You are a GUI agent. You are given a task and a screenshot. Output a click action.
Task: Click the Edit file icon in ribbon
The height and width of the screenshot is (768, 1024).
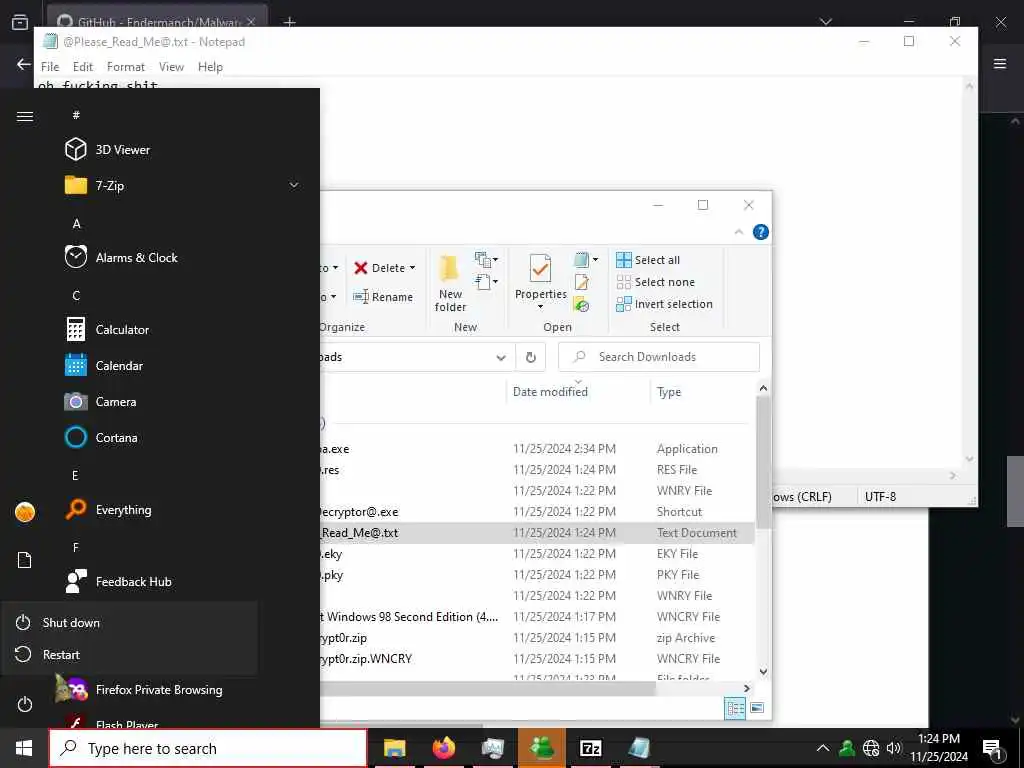pyautogui.click(x=581, y=282)
